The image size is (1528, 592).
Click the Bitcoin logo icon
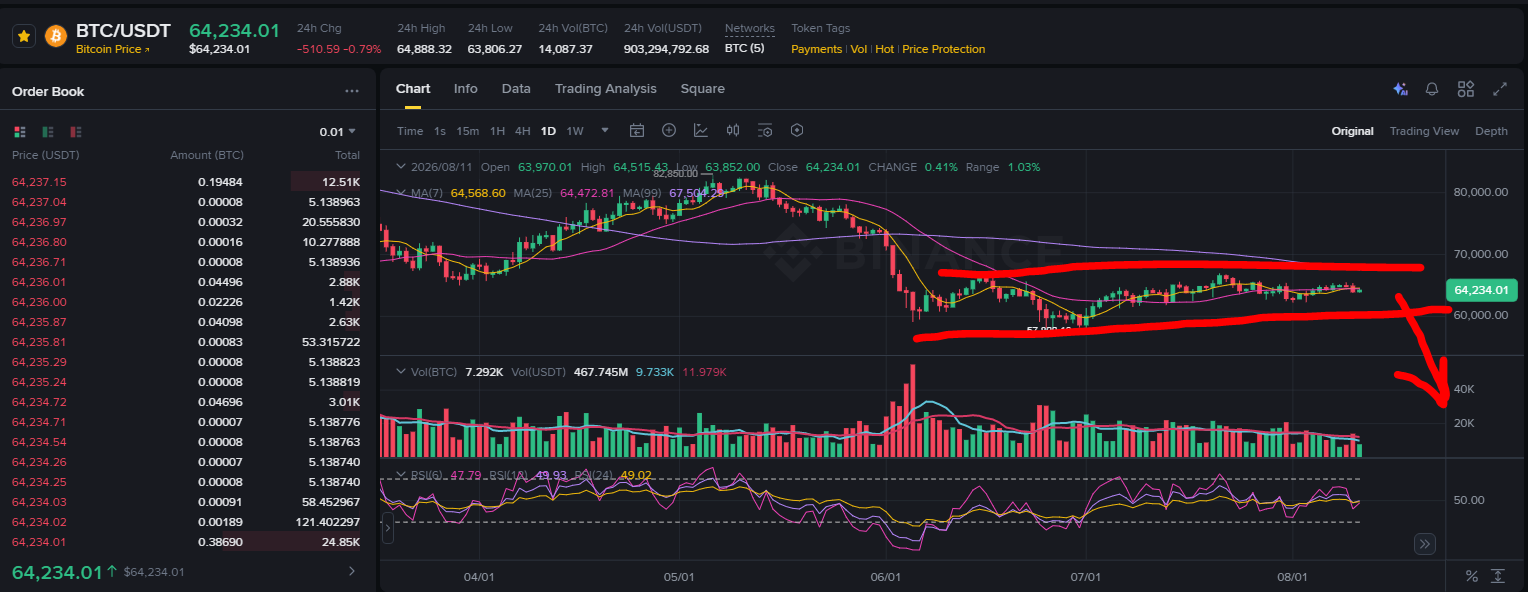pyautogui.click(x=56, y=36)
